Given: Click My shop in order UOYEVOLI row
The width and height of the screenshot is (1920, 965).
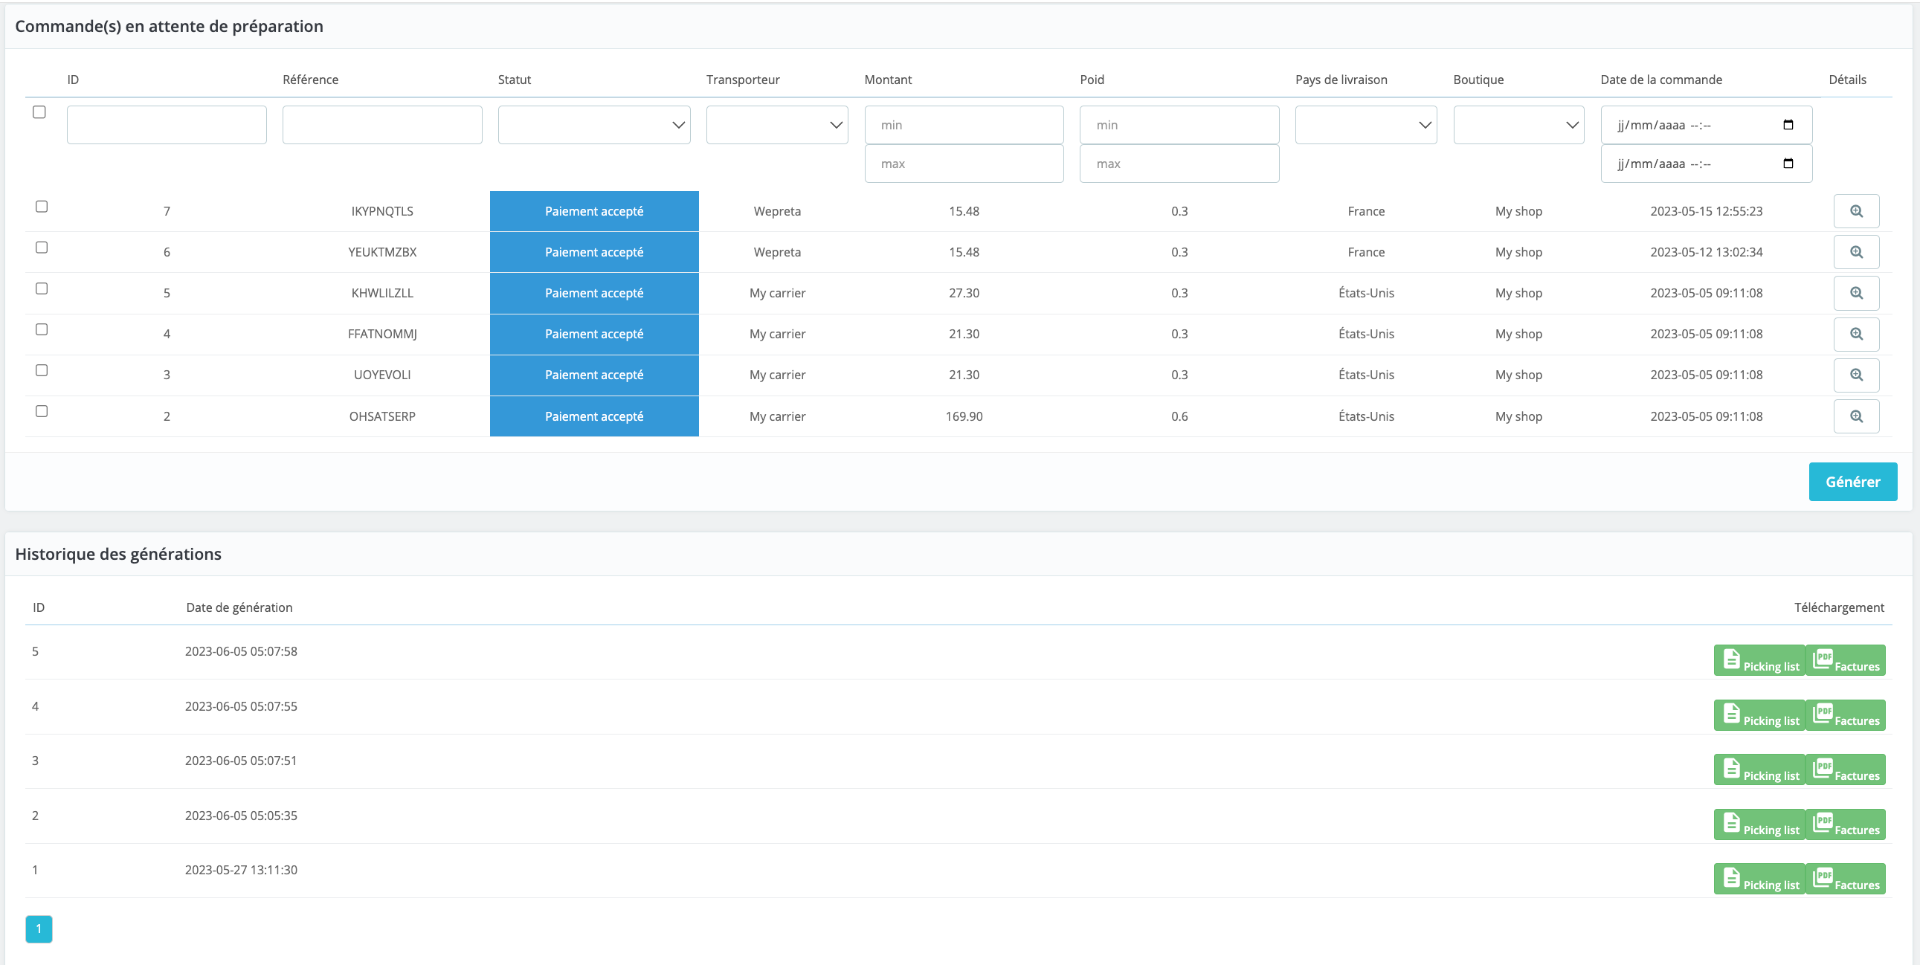Looking at the screenshot, I should (1519, 375).
